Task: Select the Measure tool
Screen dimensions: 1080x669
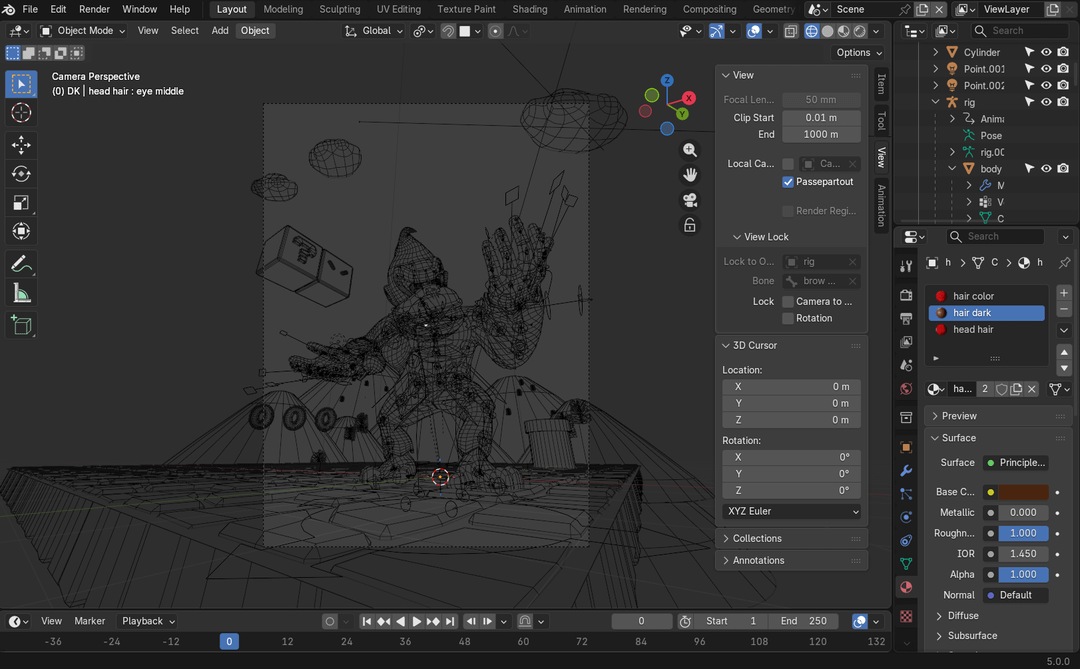Action: pos(21,293)
